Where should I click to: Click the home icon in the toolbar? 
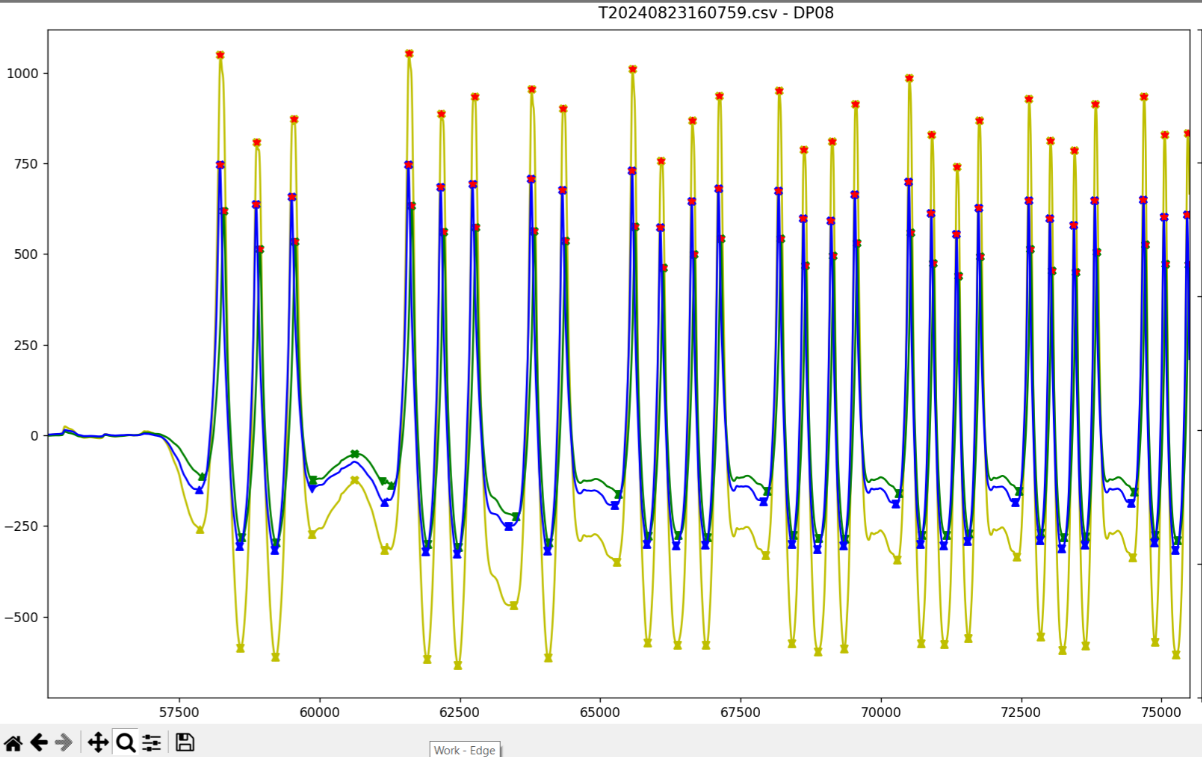pyautogui.click(x=14, y=743)
